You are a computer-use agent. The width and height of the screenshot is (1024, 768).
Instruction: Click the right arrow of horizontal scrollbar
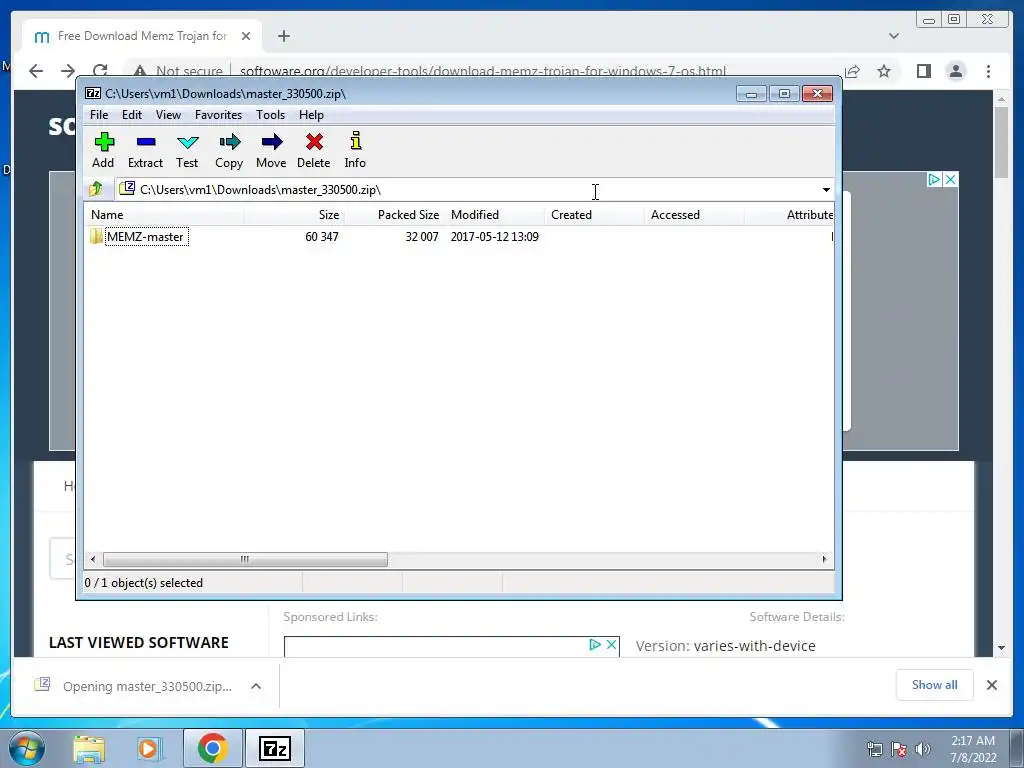(824, 560)
